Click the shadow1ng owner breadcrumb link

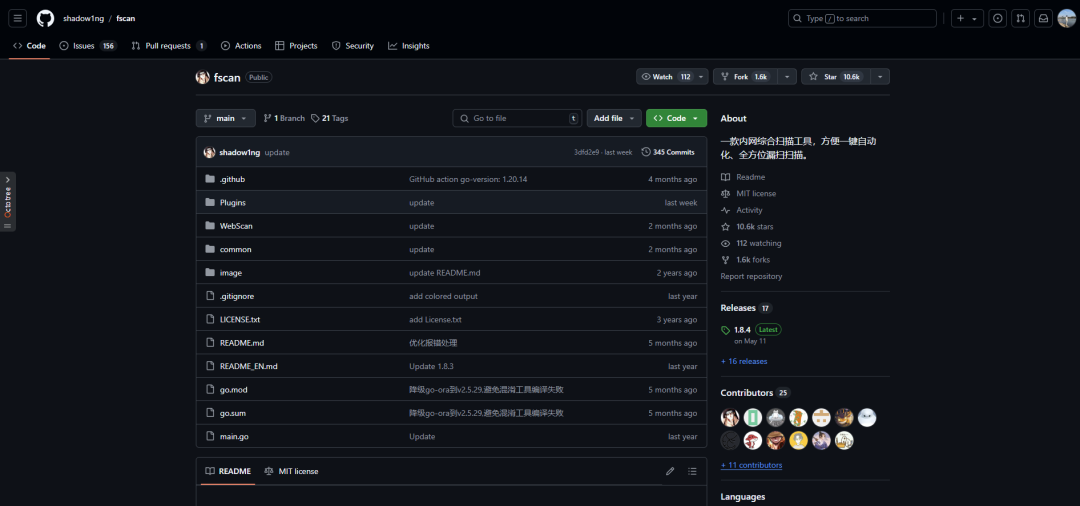83,19
